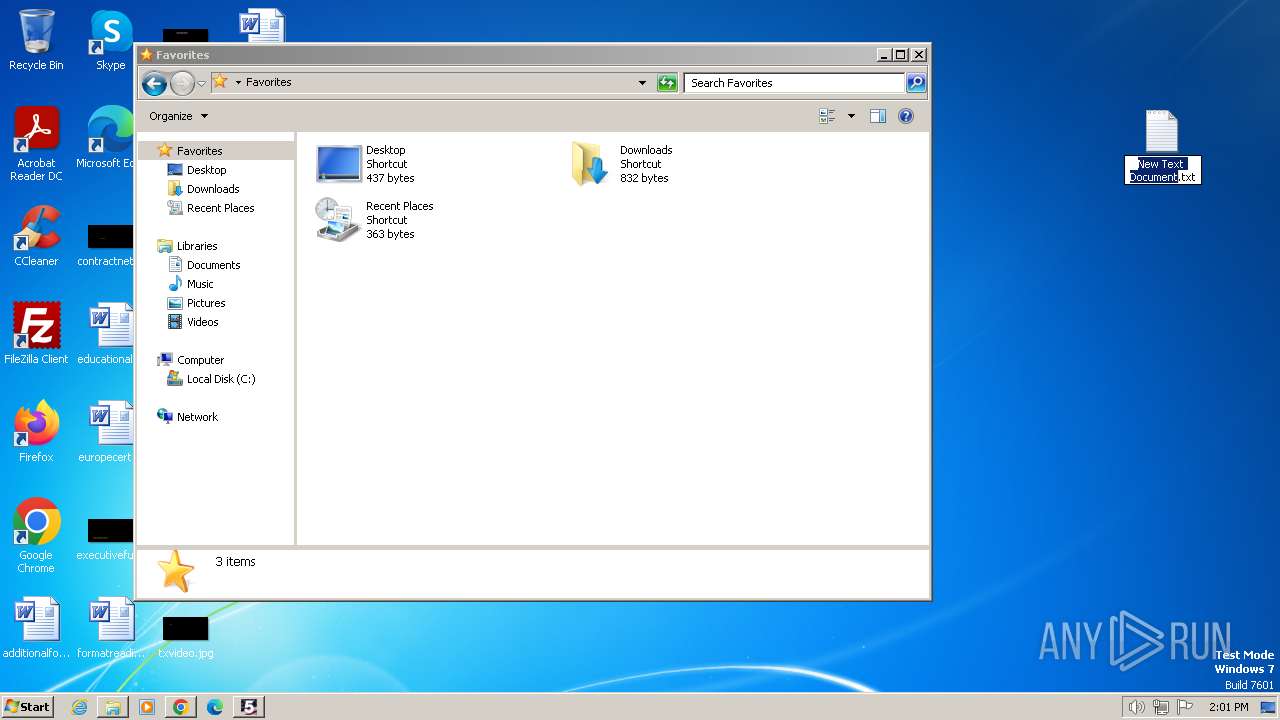Open the view options dropdown arrow
1280x720 pixels.
(x=851, y=116)
